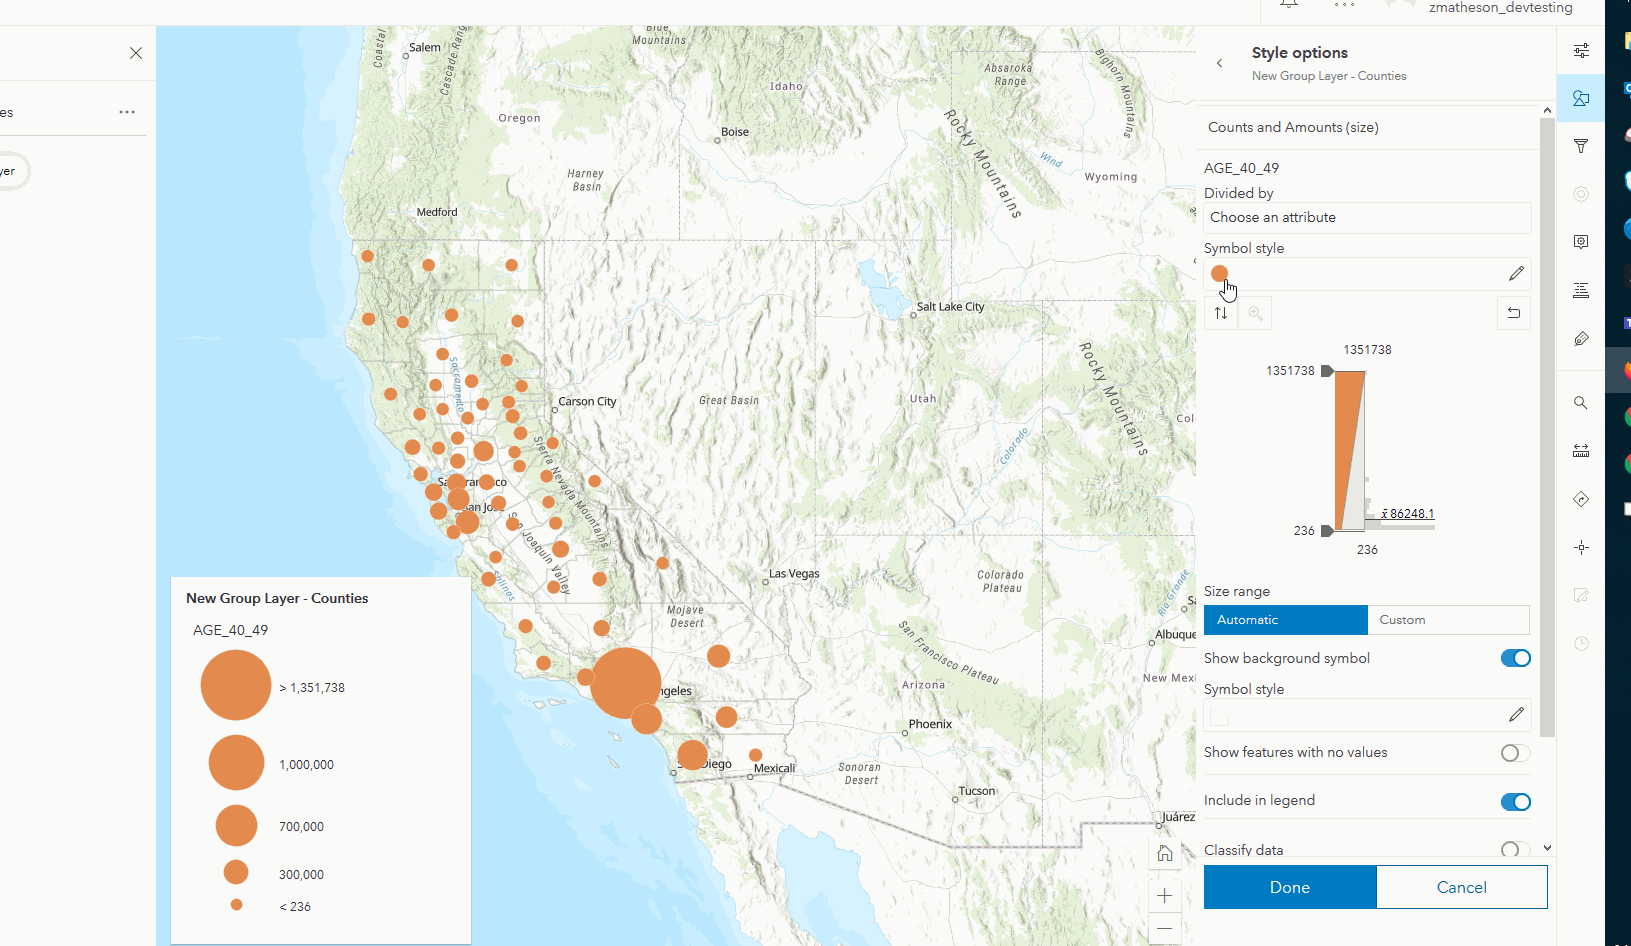Grab the upper 1351738 histogram handle
This screenshot has height=946, width=1631.
pyautogui.click(x=1327, y=371)
